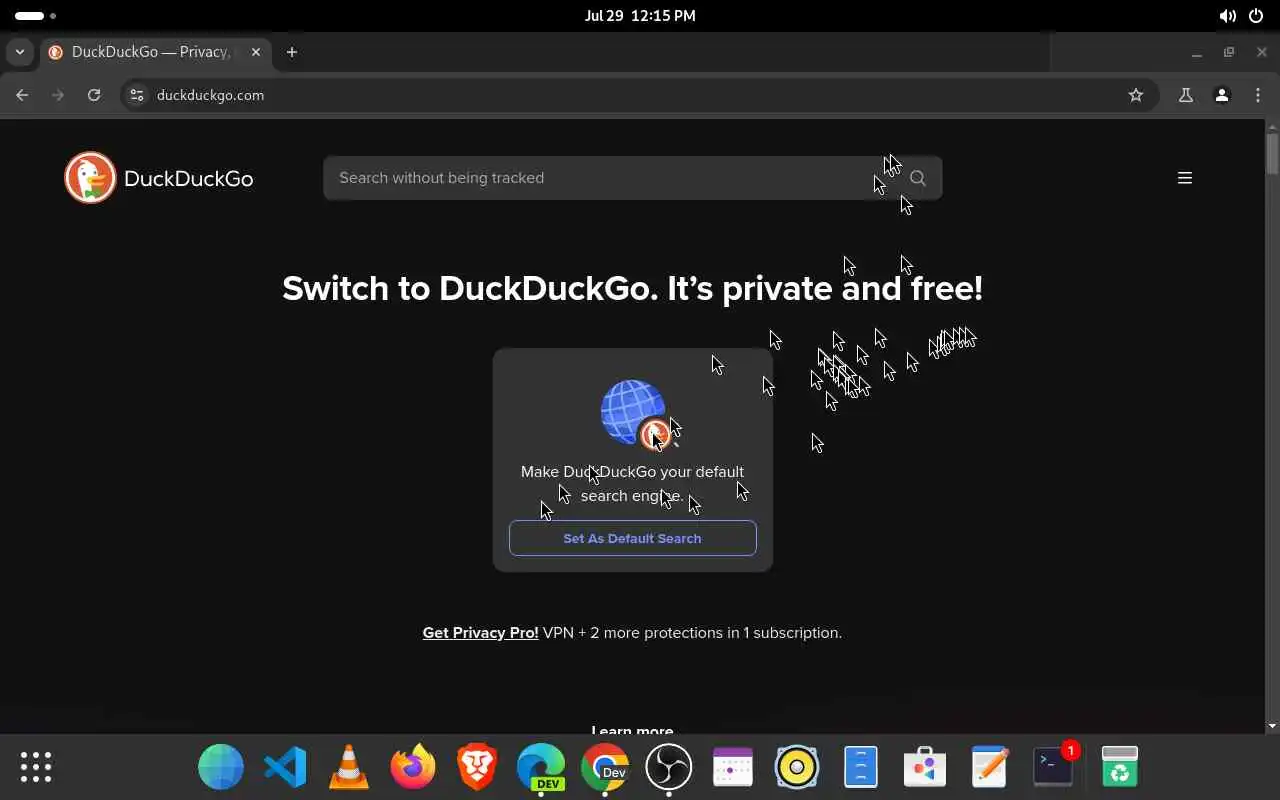Viewport: 1280px width, 800px height.
Task: Click the headline 'Switch to DuckDuckGo. It's private and free!'
Action: tap(632, 288)
